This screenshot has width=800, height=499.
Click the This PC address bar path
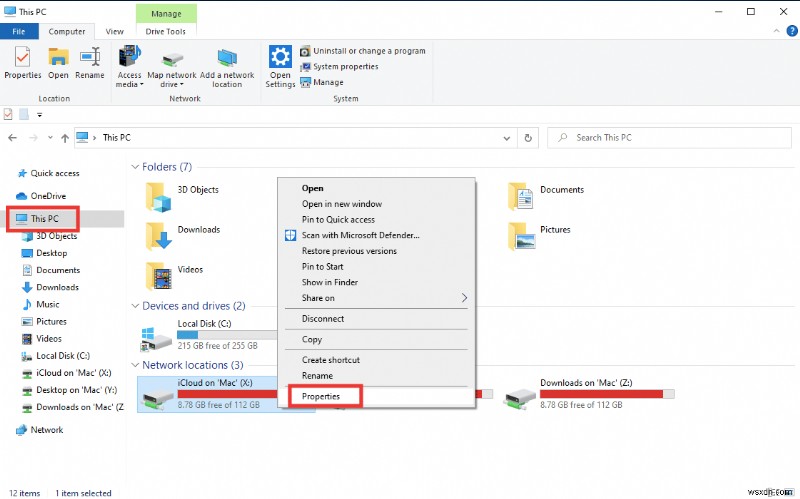click(x=117, y=138)
